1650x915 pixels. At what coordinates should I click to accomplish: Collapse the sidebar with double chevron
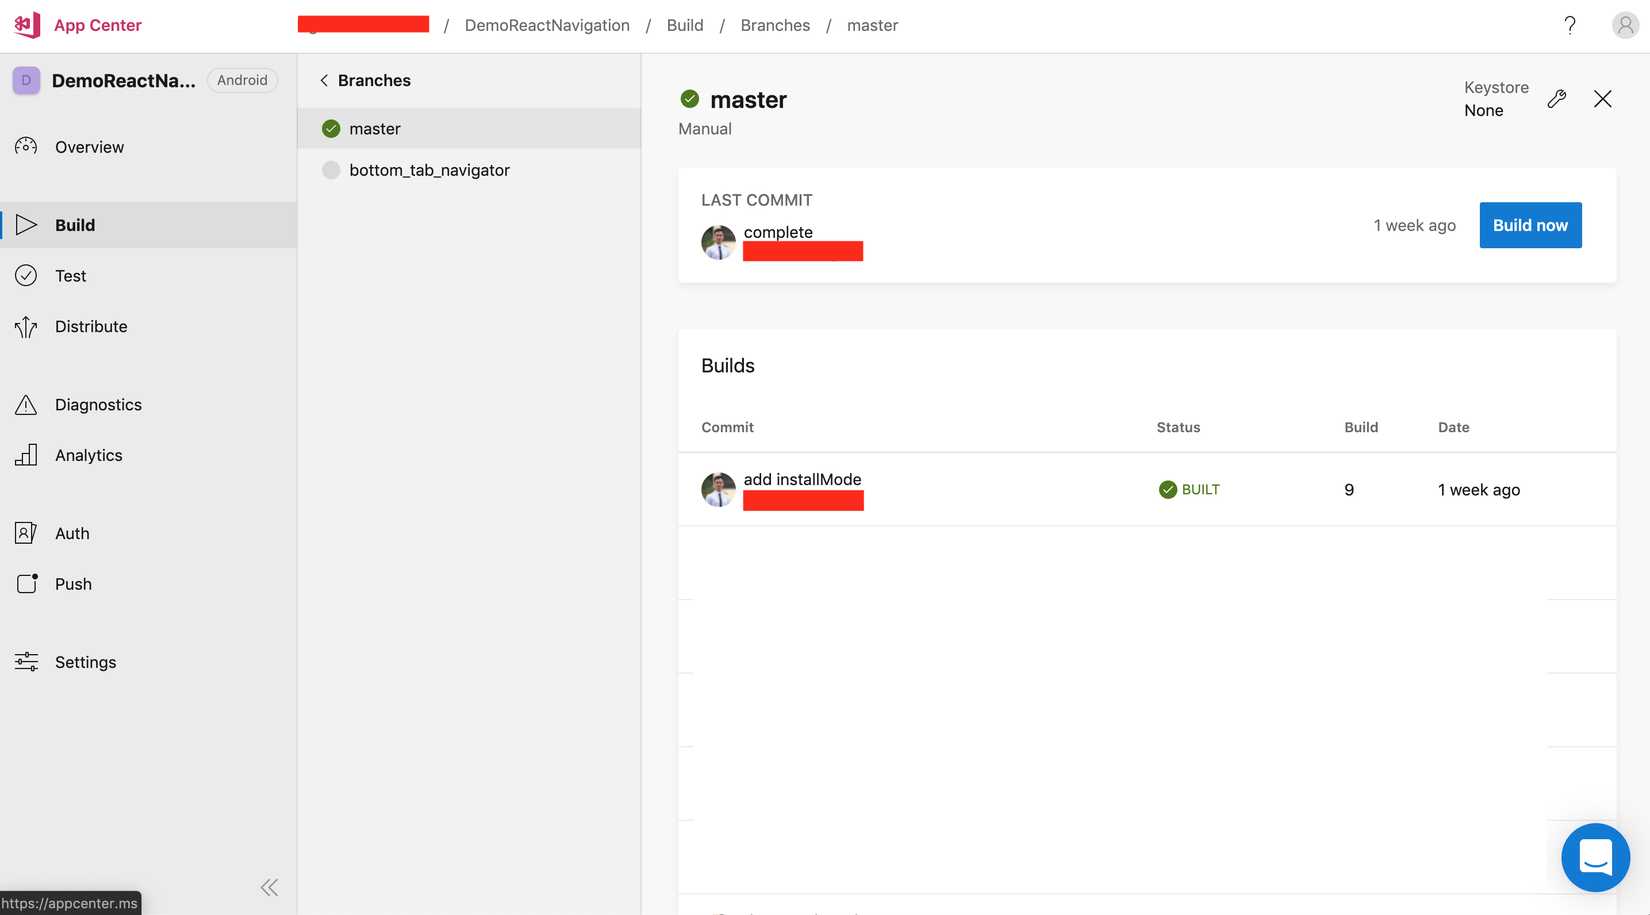pyautogui.click(x=269, y=887)
